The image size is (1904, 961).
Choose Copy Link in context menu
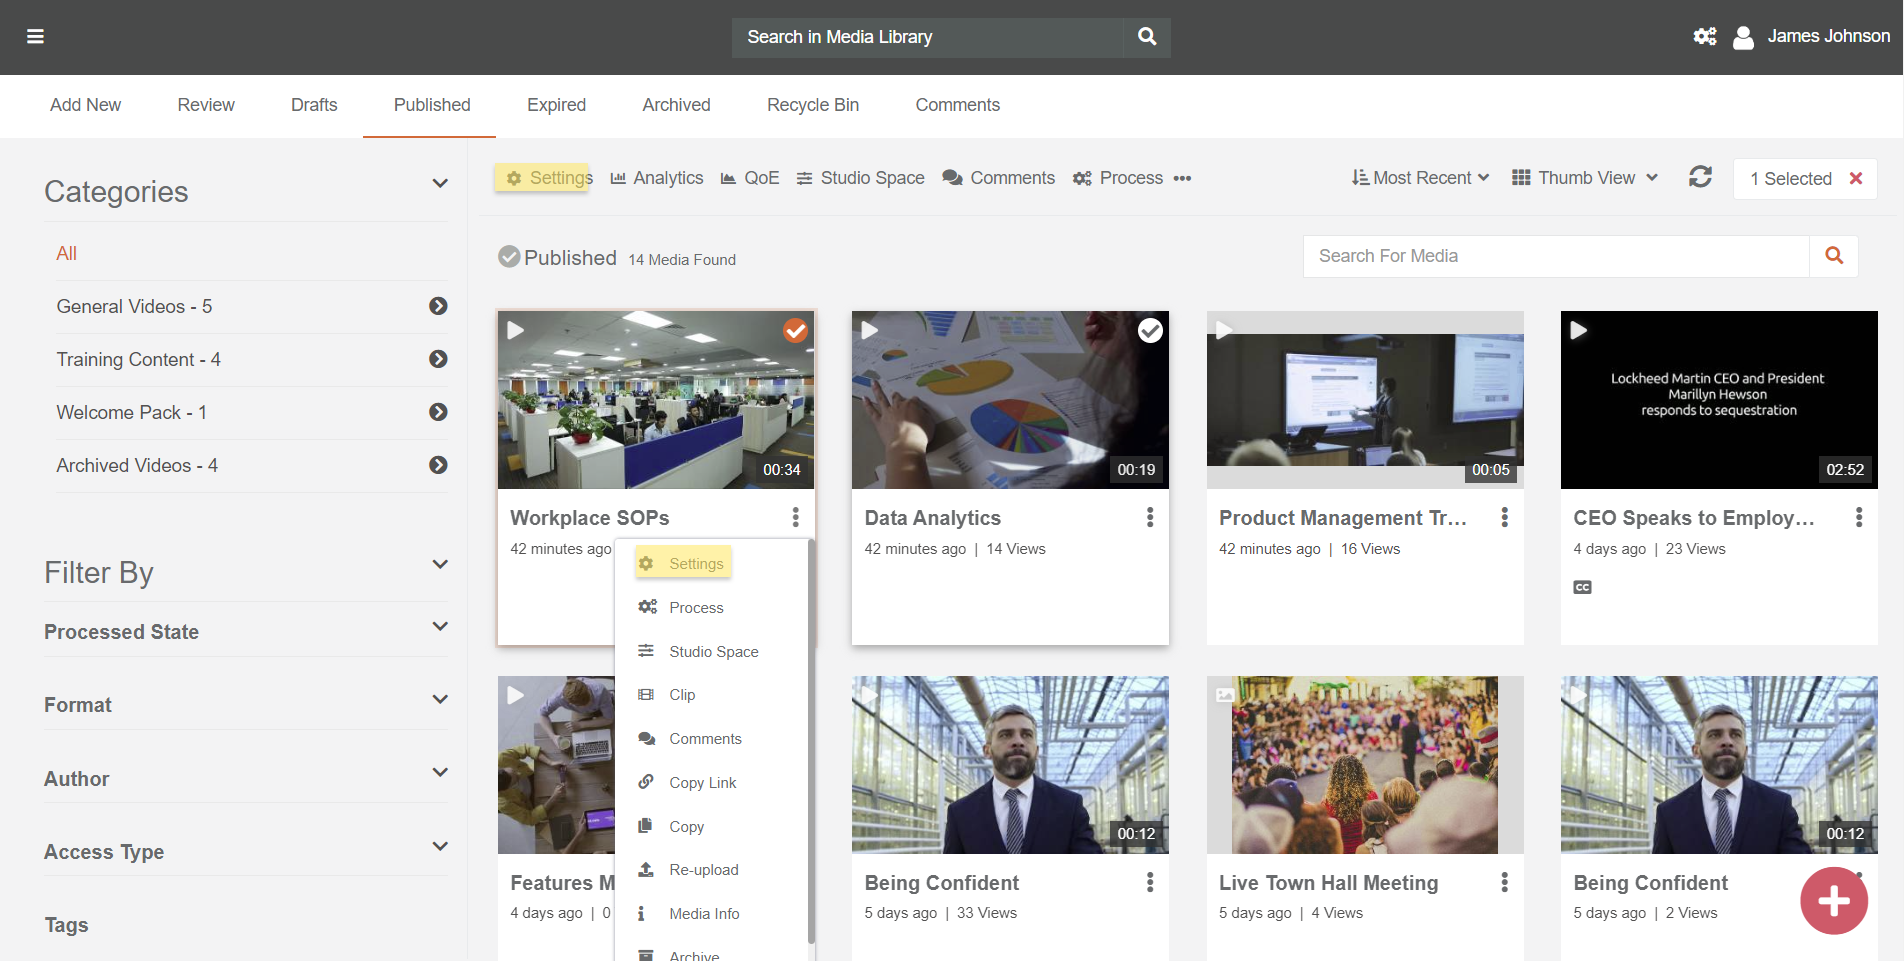click(702, 783)
